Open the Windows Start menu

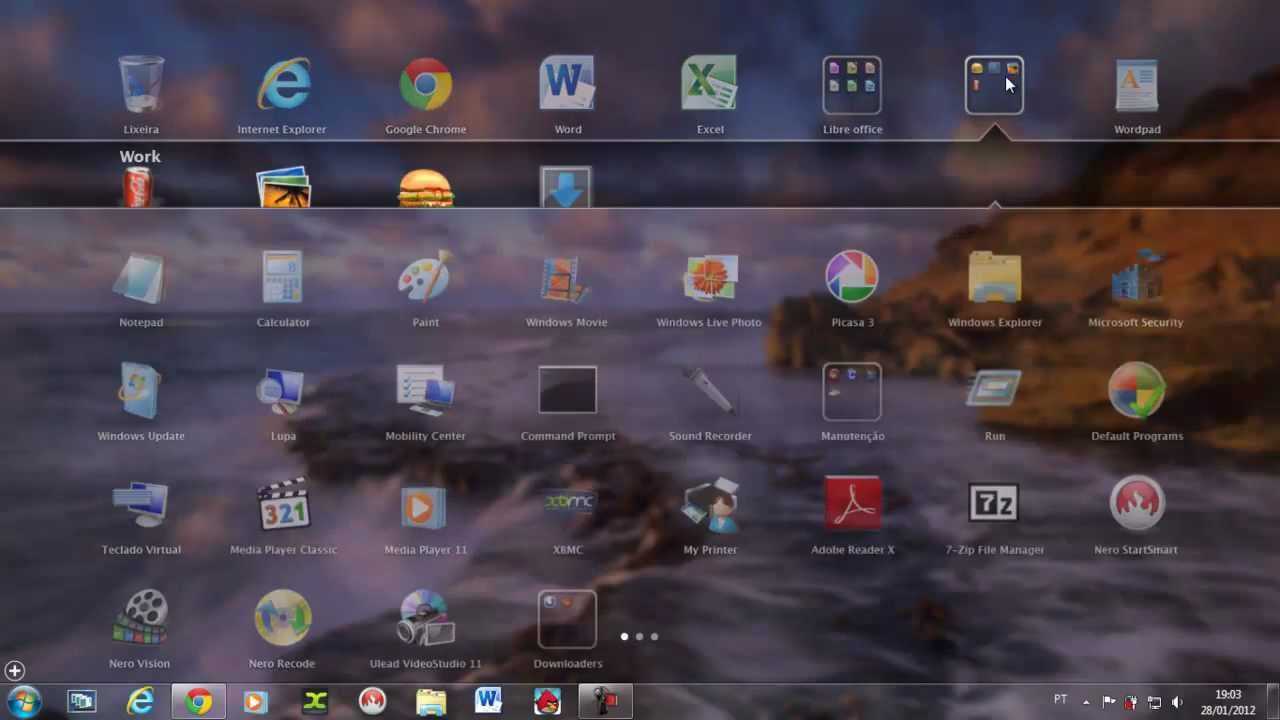point(24,701)
